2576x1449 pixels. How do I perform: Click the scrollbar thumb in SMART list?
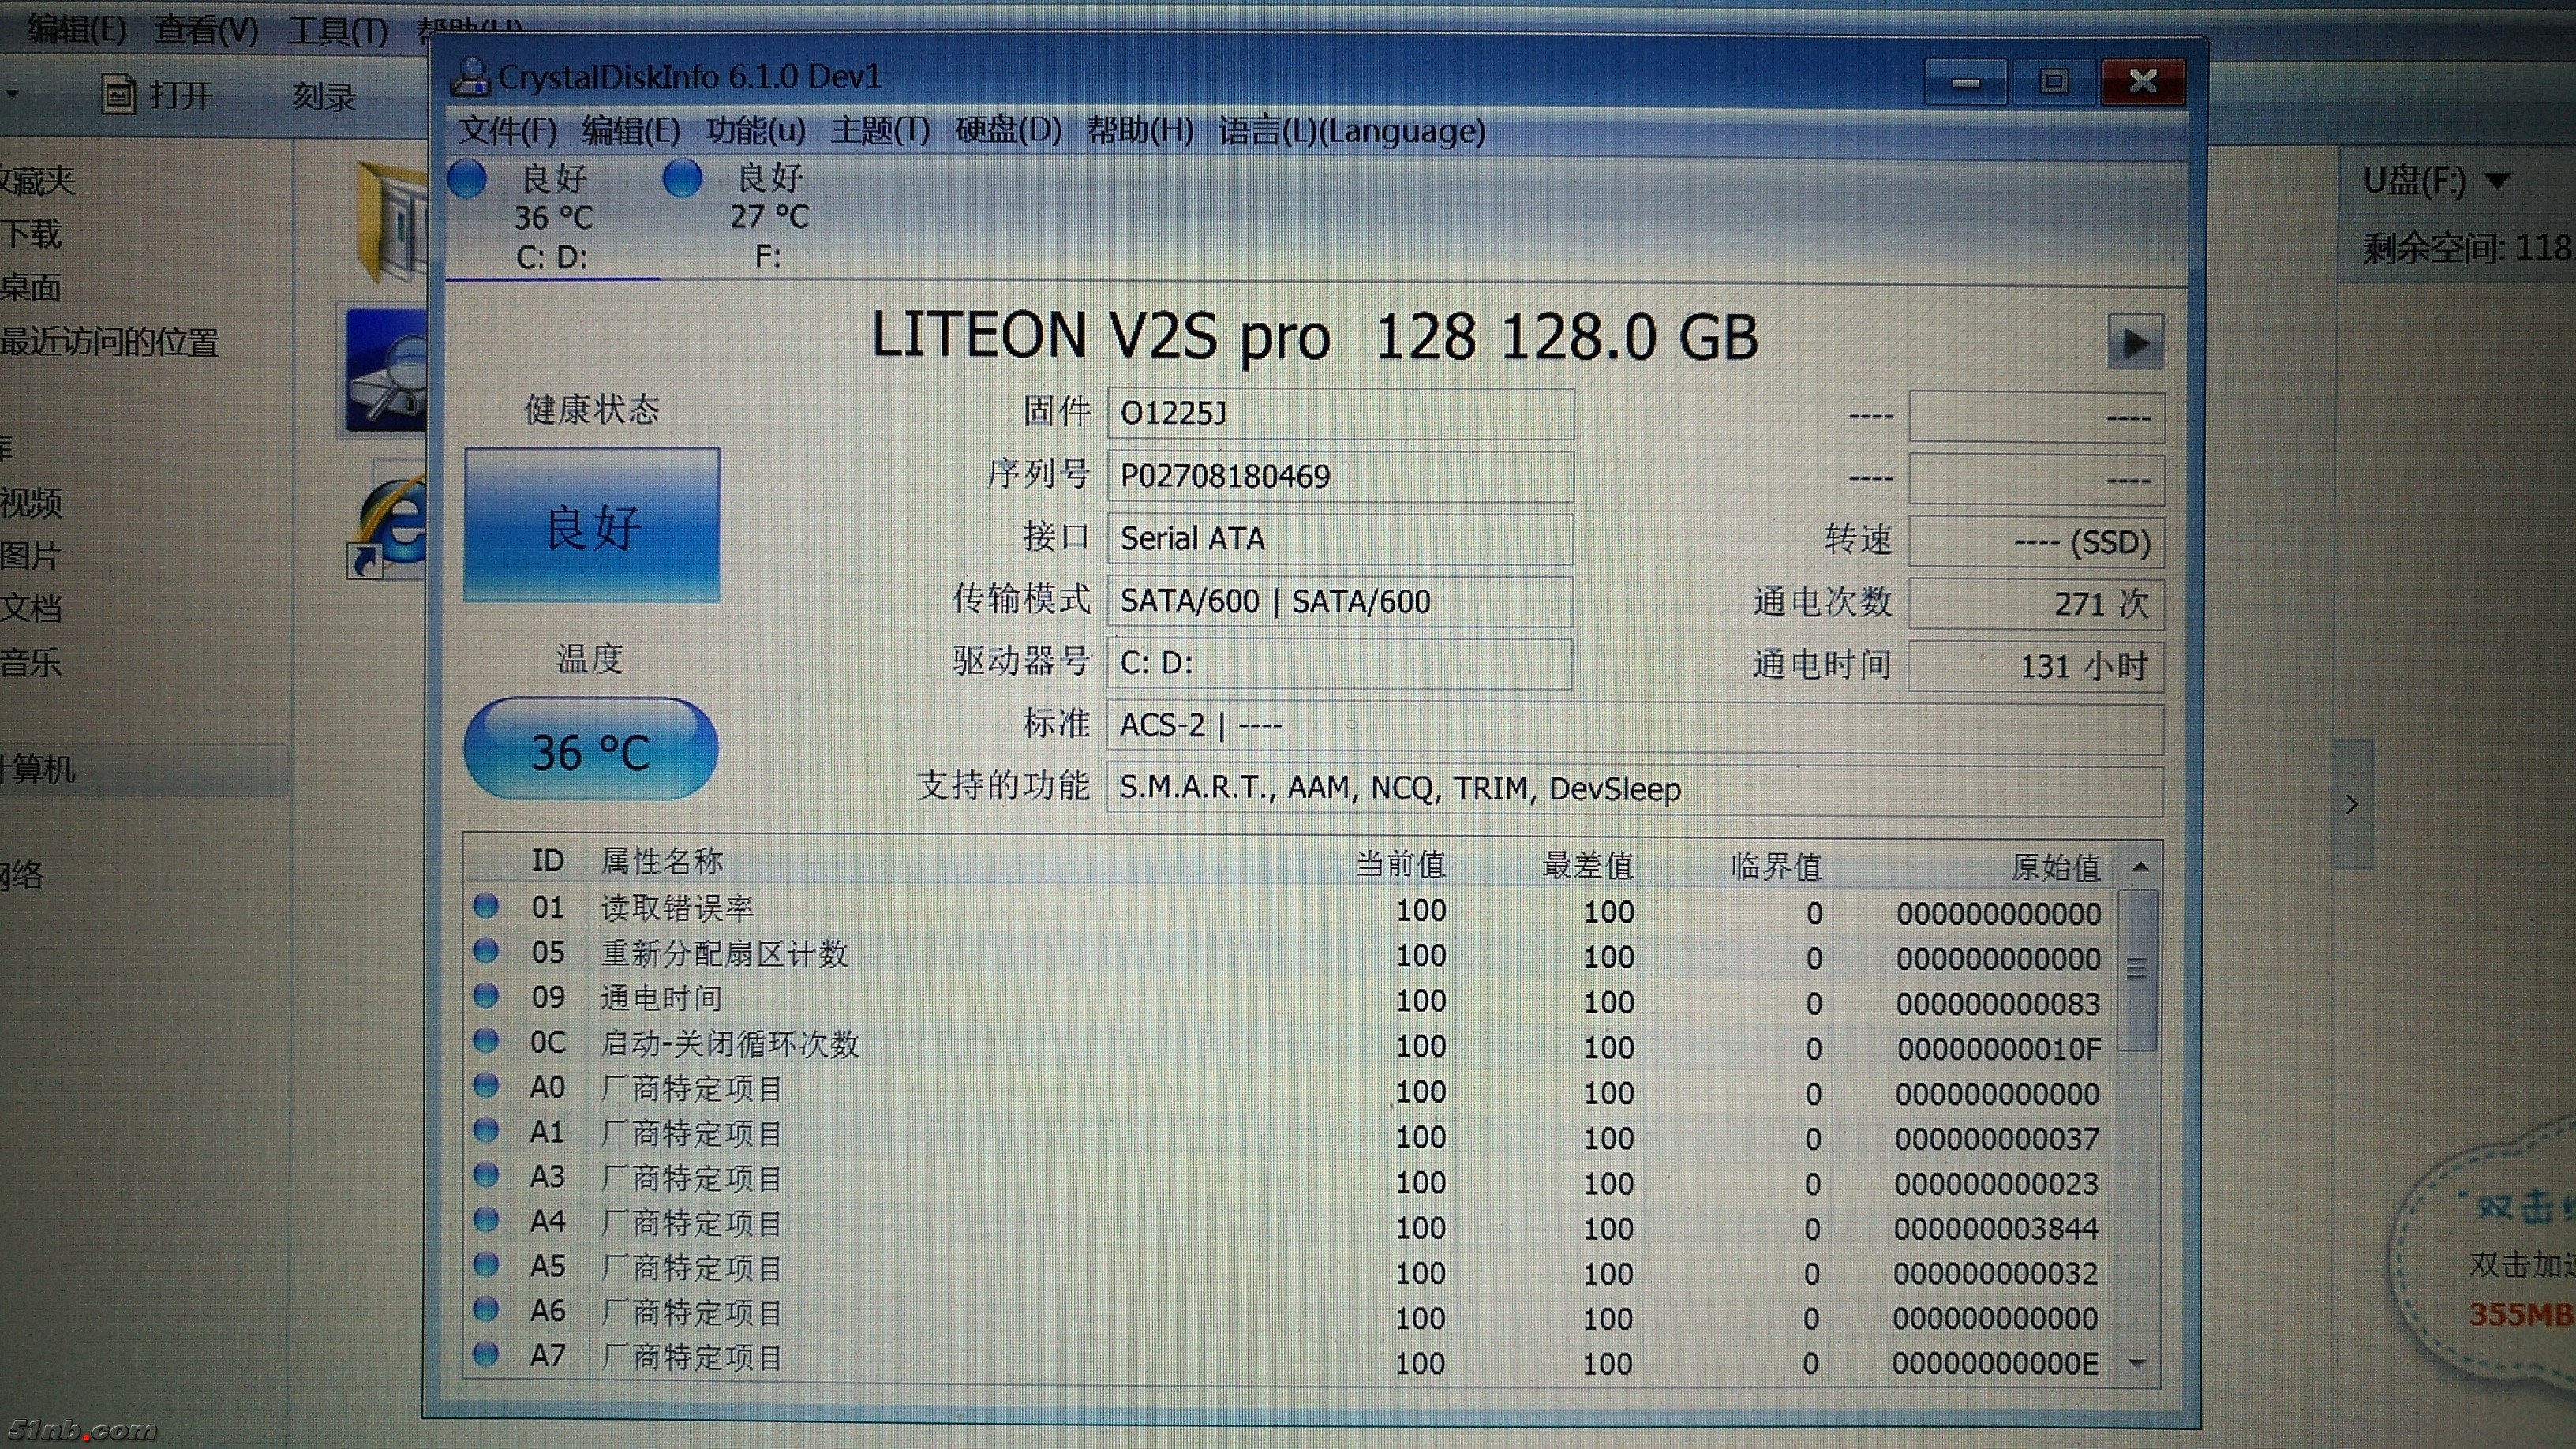(x=2137, y=969)
